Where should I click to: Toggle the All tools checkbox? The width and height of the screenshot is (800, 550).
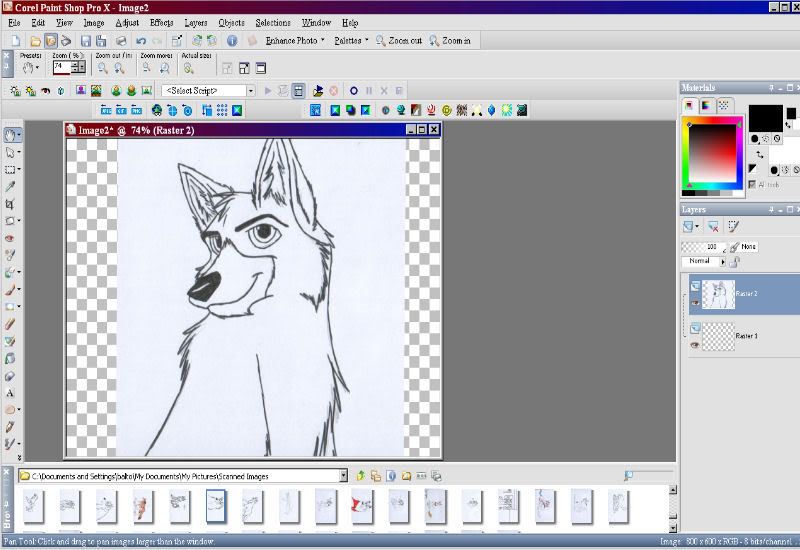752,185
